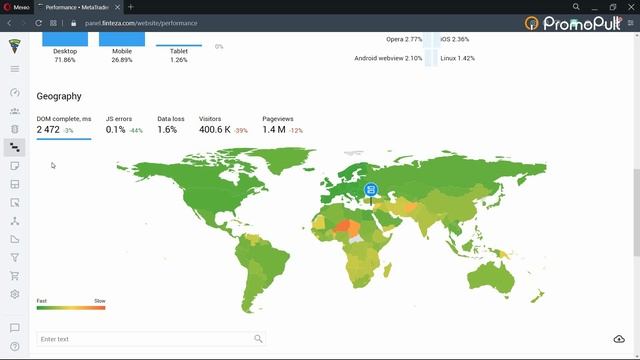Click the Mobile 26.89% device bar
Image resolution: width=640 pixels, height=360 pixels.
tap(122, 39)
